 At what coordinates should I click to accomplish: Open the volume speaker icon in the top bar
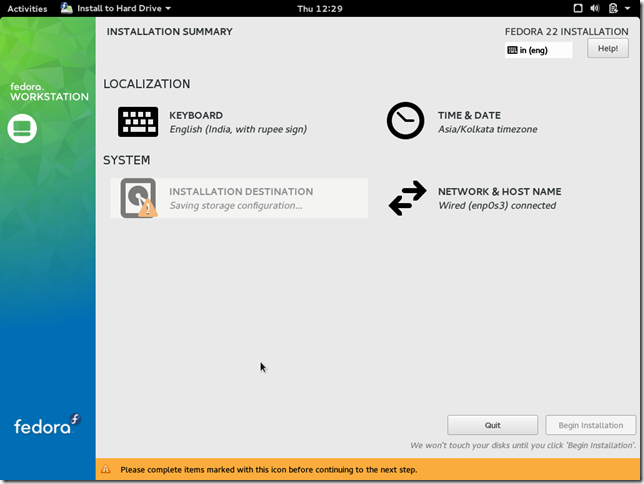(x=595, y=8)
